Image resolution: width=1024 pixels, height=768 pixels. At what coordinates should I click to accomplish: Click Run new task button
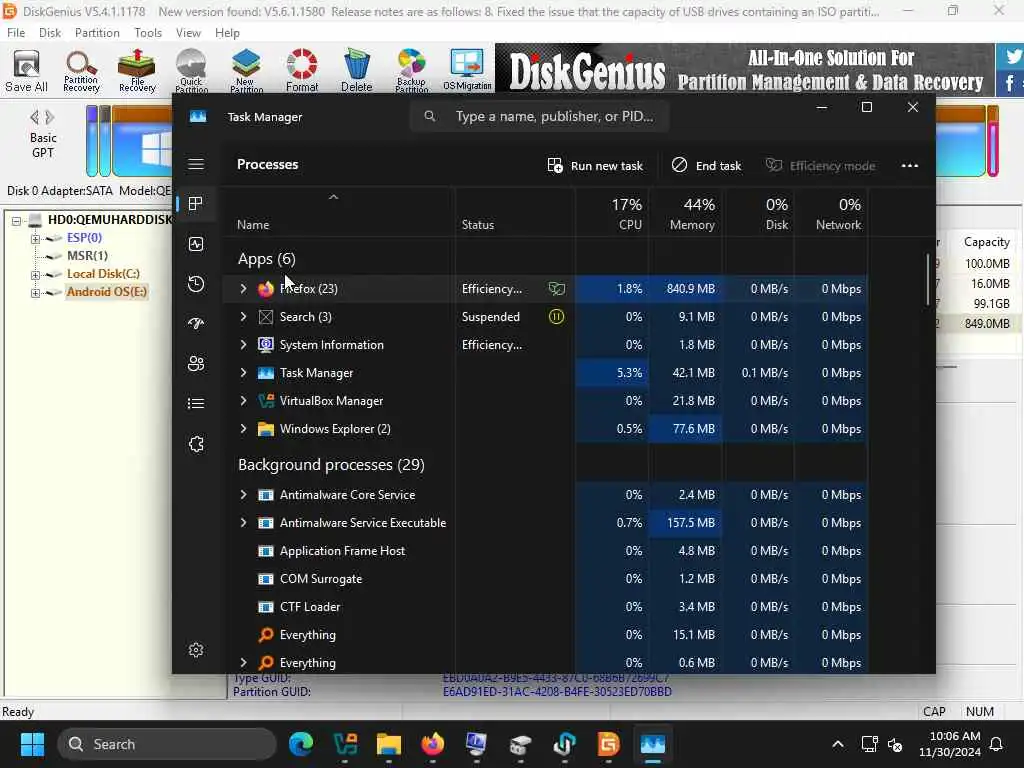tap(595, 166)
